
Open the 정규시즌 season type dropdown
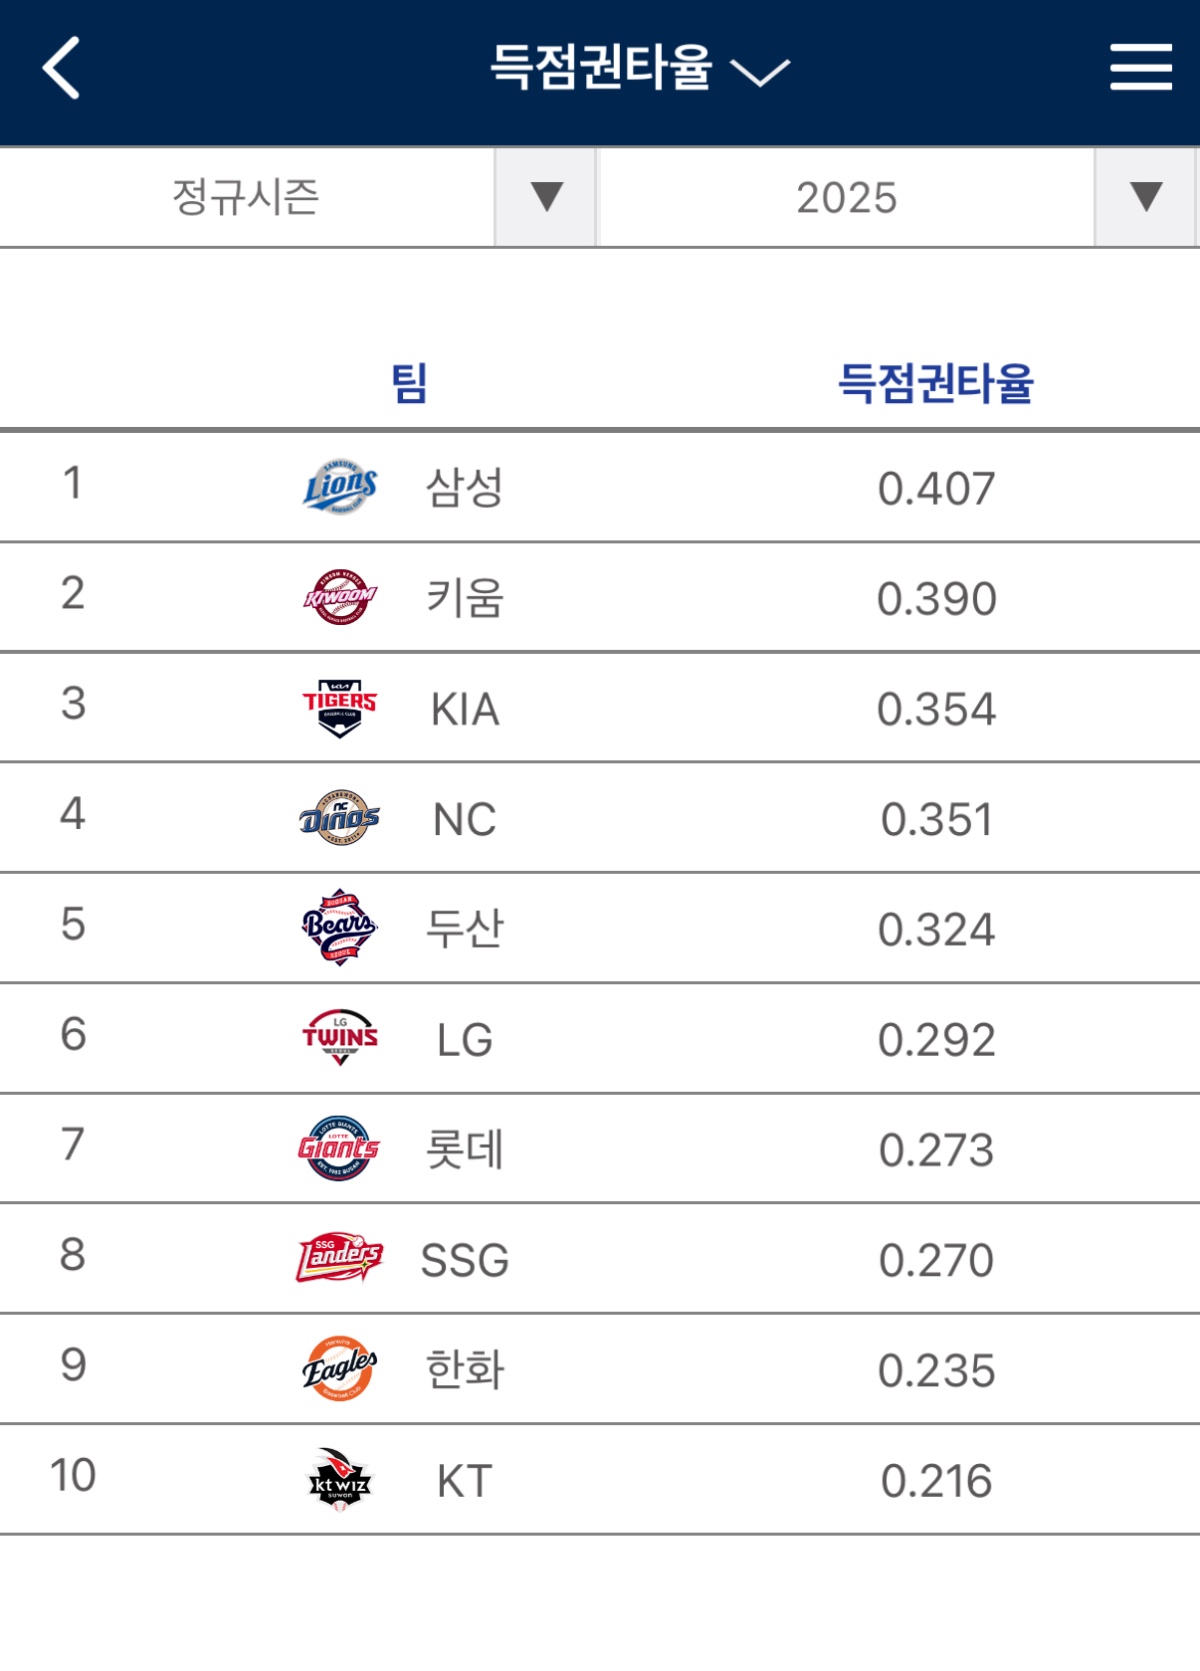[546, 197]
